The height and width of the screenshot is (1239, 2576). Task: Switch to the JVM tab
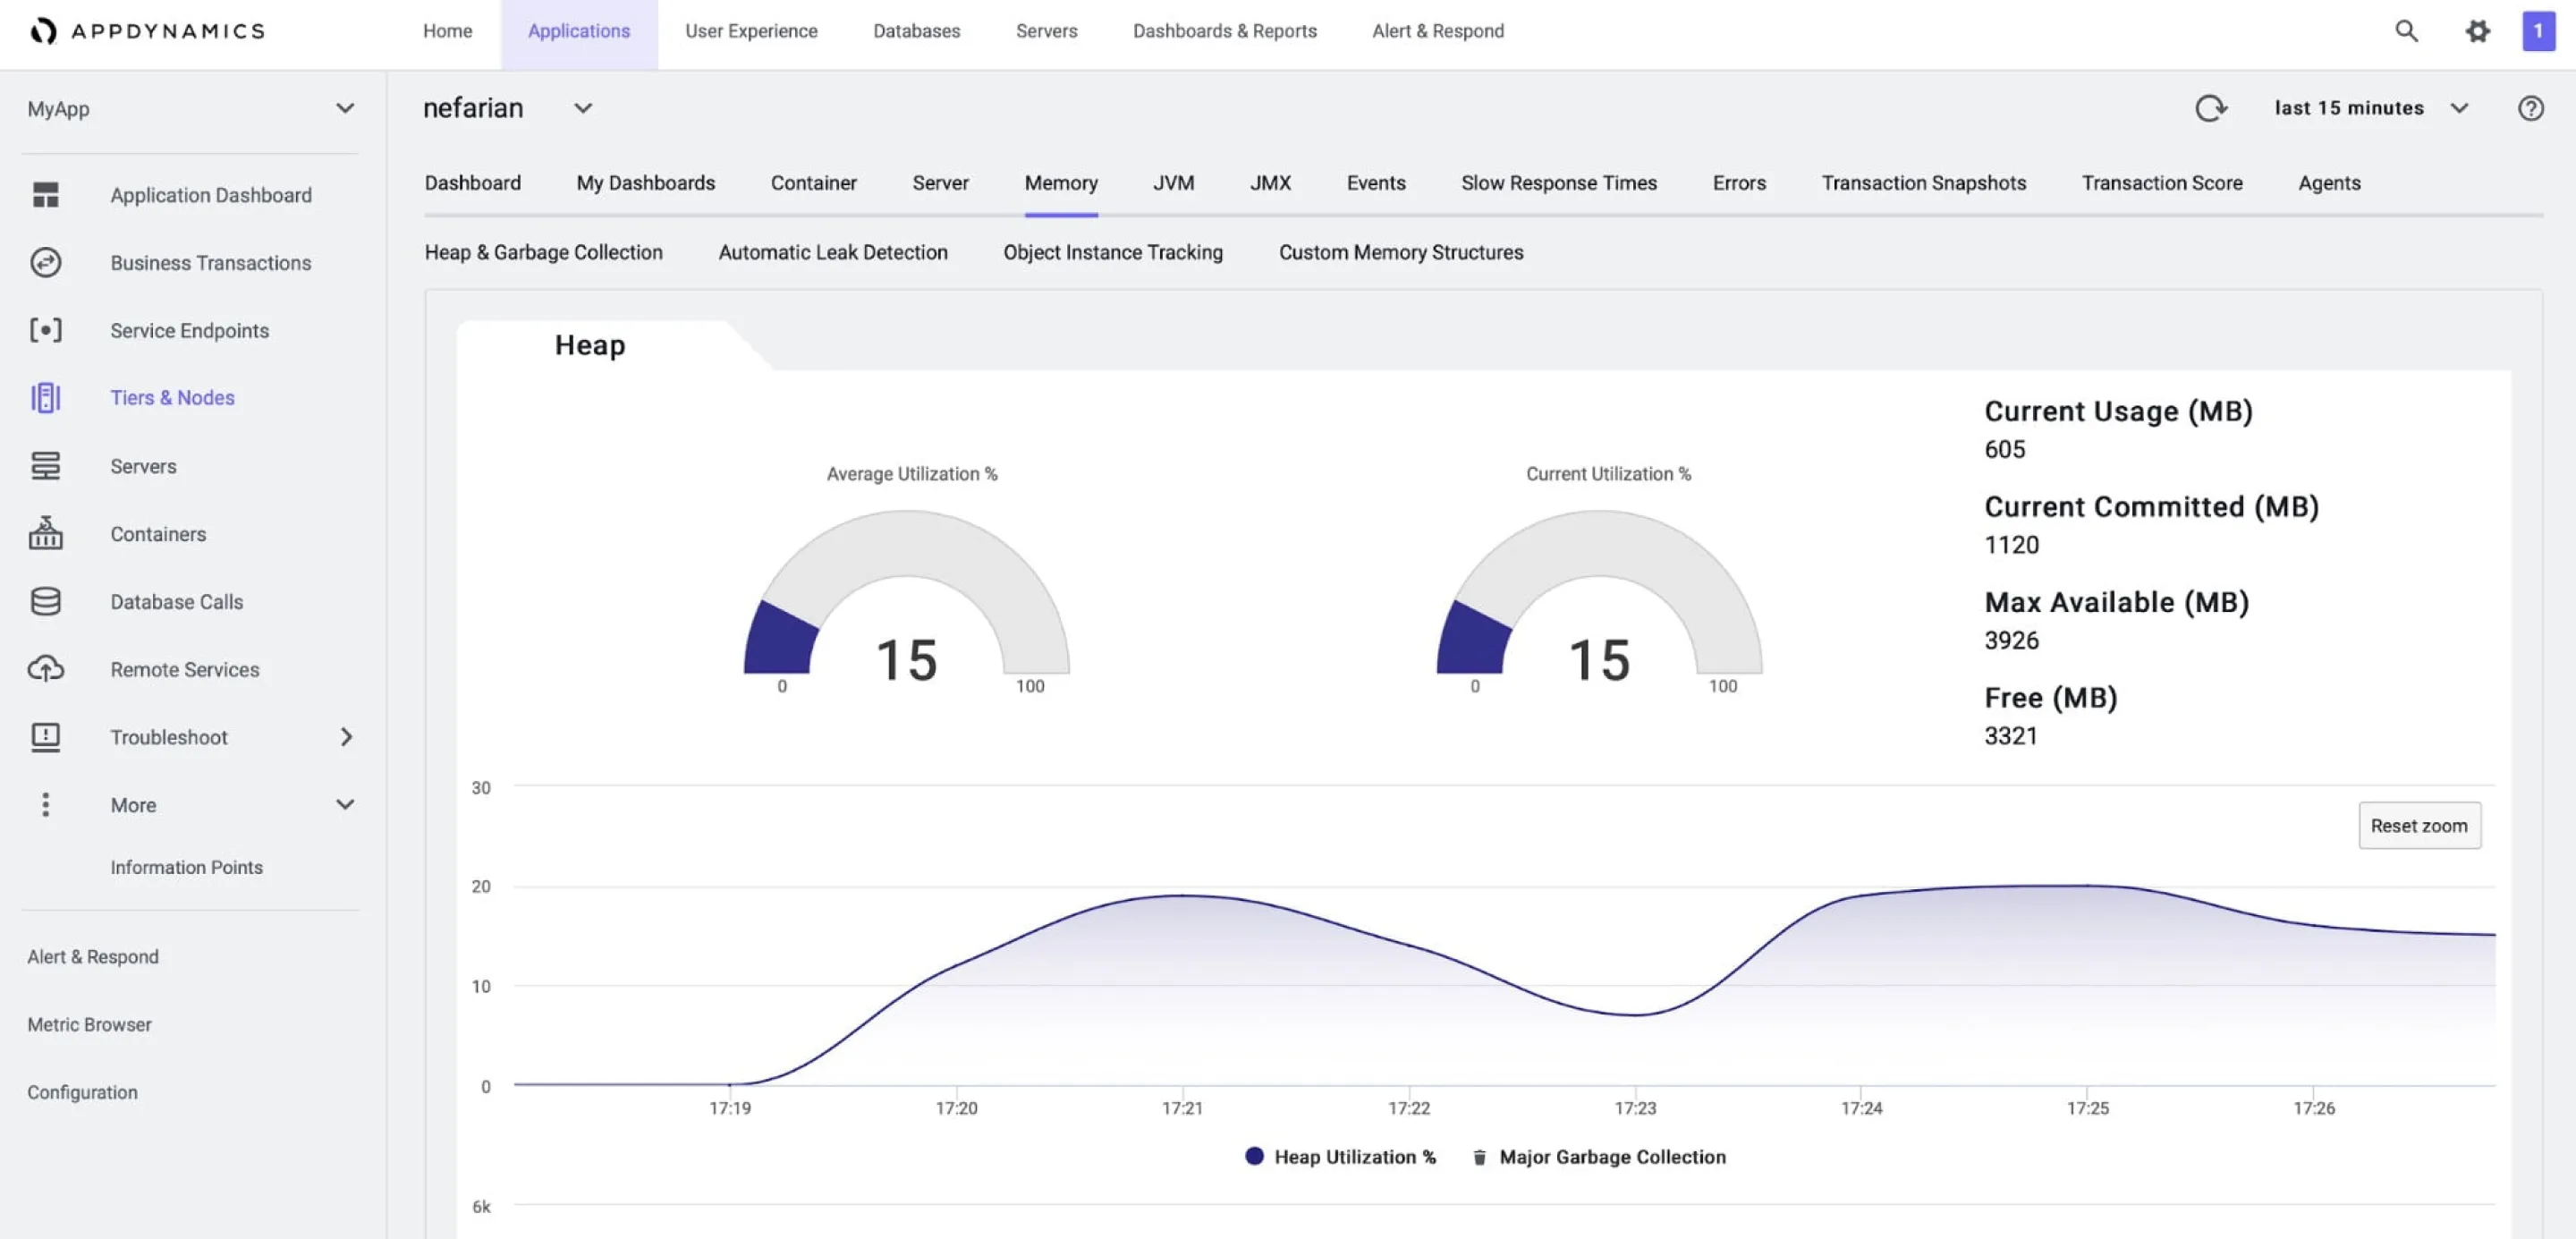coord(1173,183)
